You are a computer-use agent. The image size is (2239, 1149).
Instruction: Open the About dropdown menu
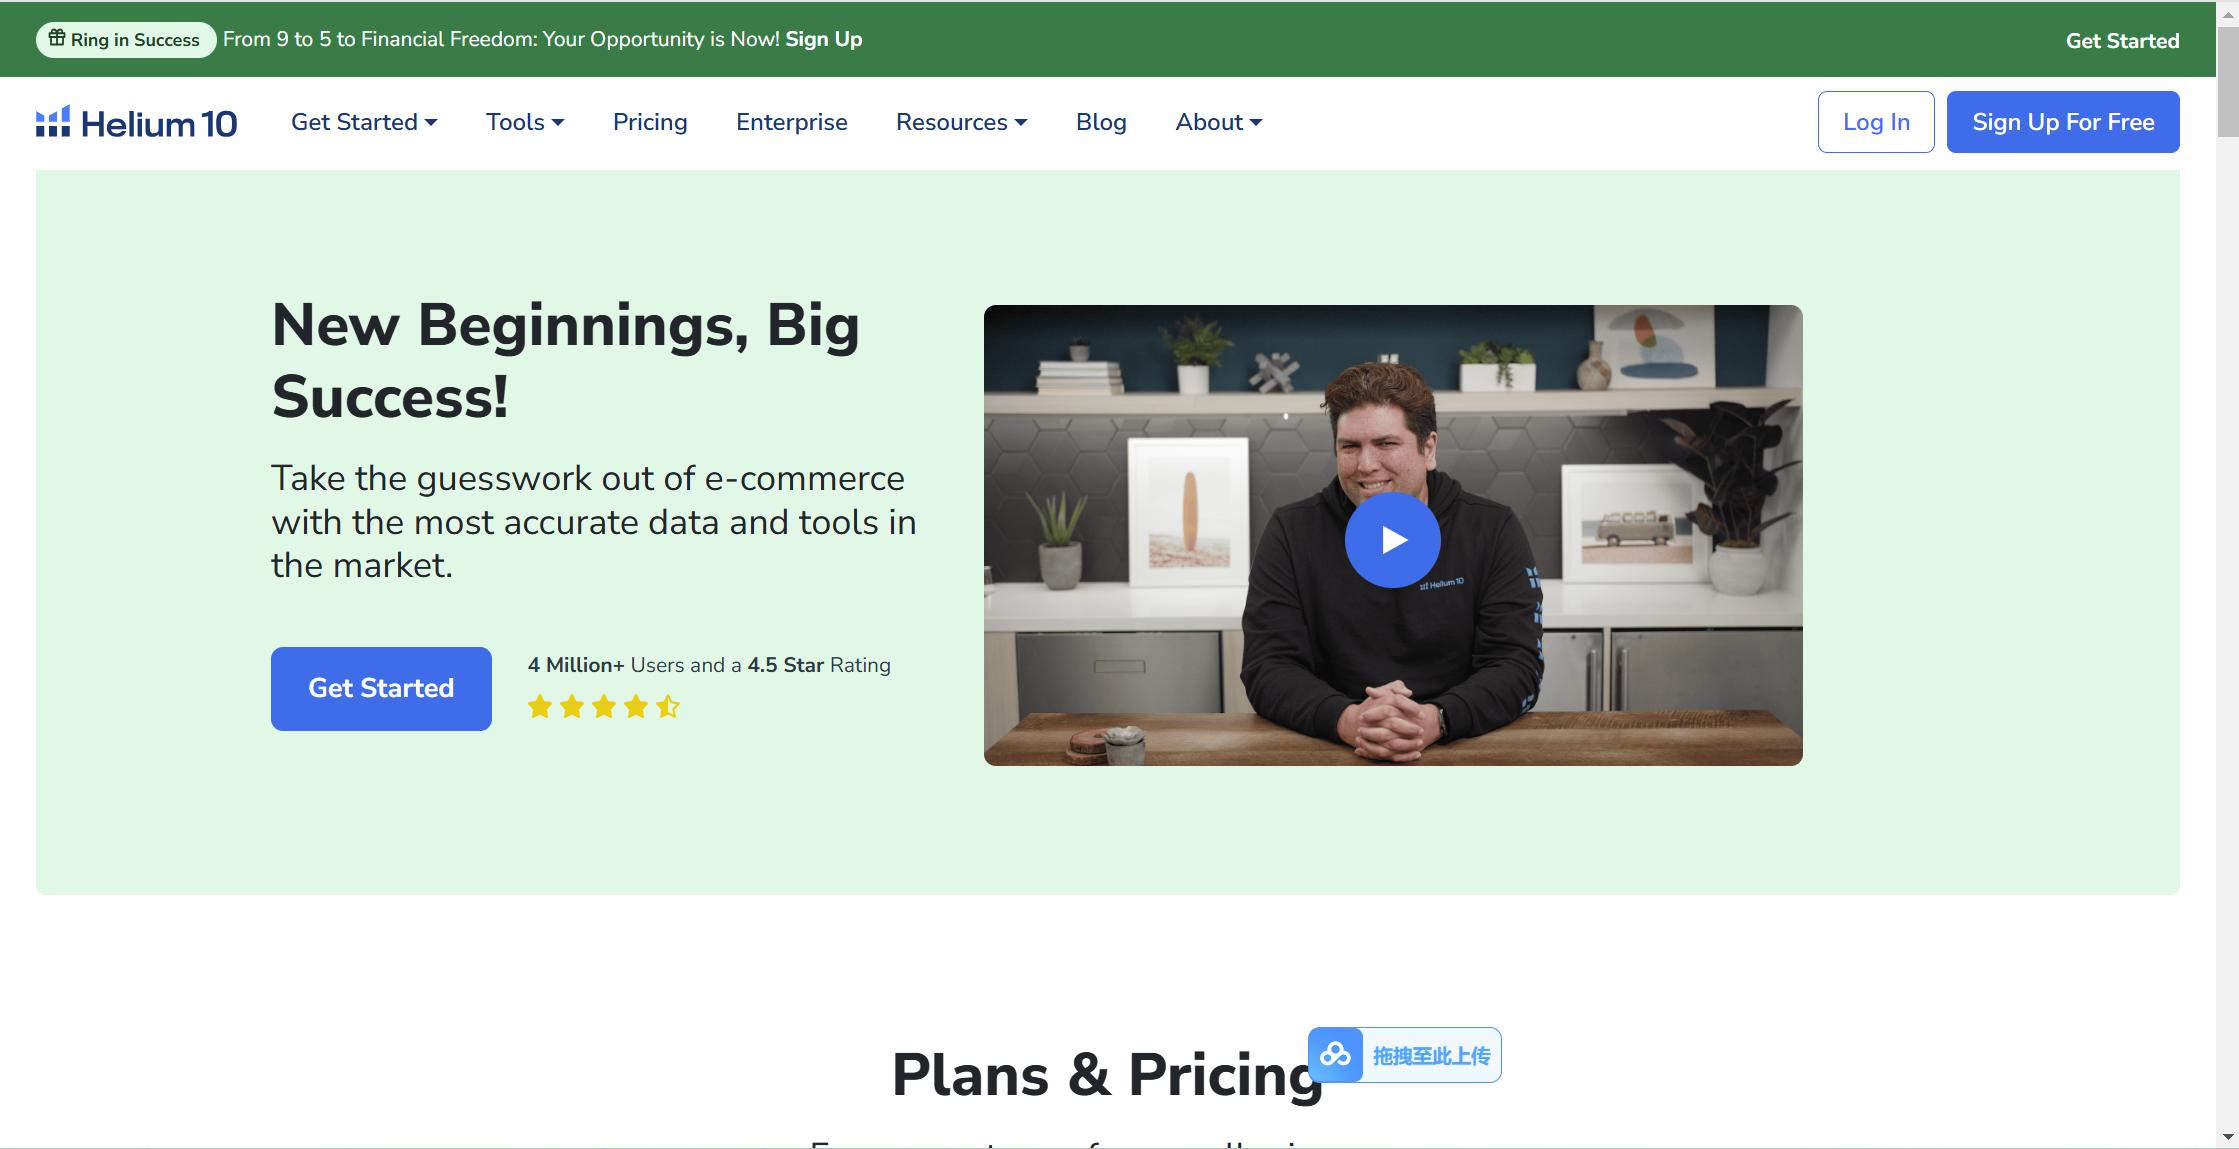(x=1218, y=122)
